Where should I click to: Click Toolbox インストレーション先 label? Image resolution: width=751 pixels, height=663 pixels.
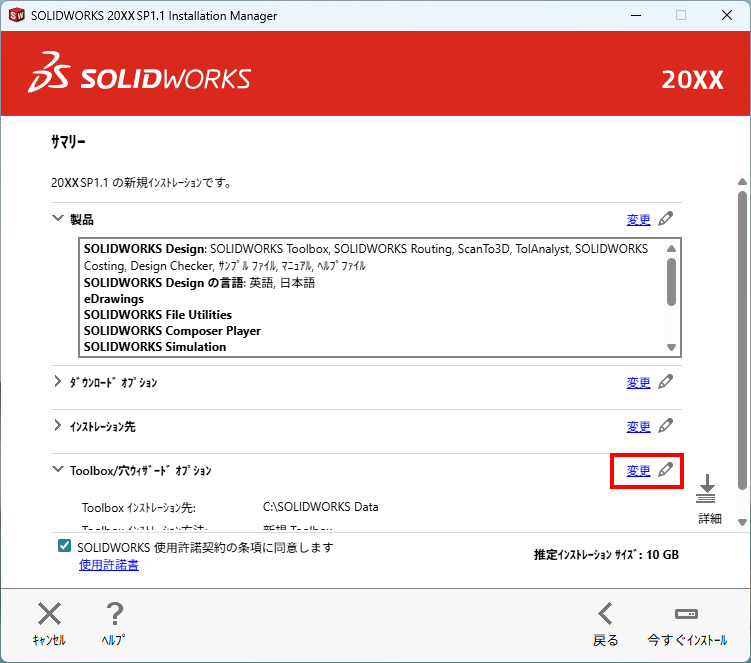[x=139, y=508]
